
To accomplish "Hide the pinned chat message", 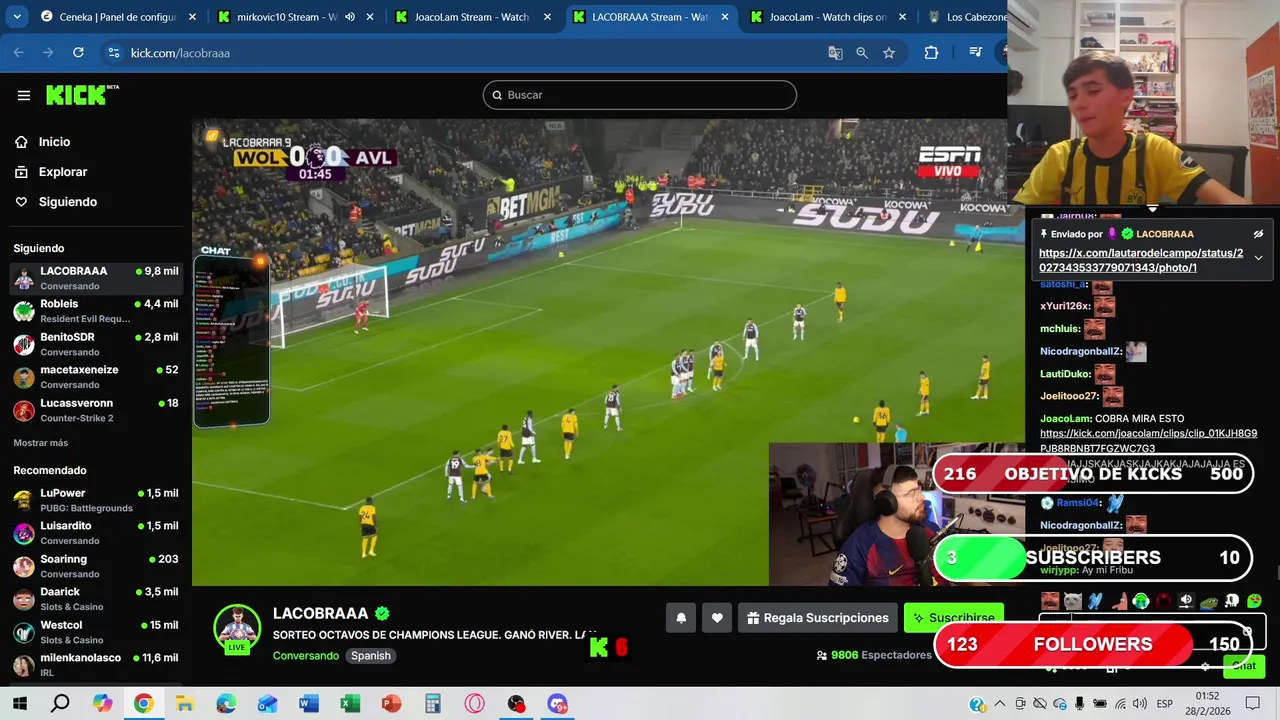I will tap(1258, 234).
